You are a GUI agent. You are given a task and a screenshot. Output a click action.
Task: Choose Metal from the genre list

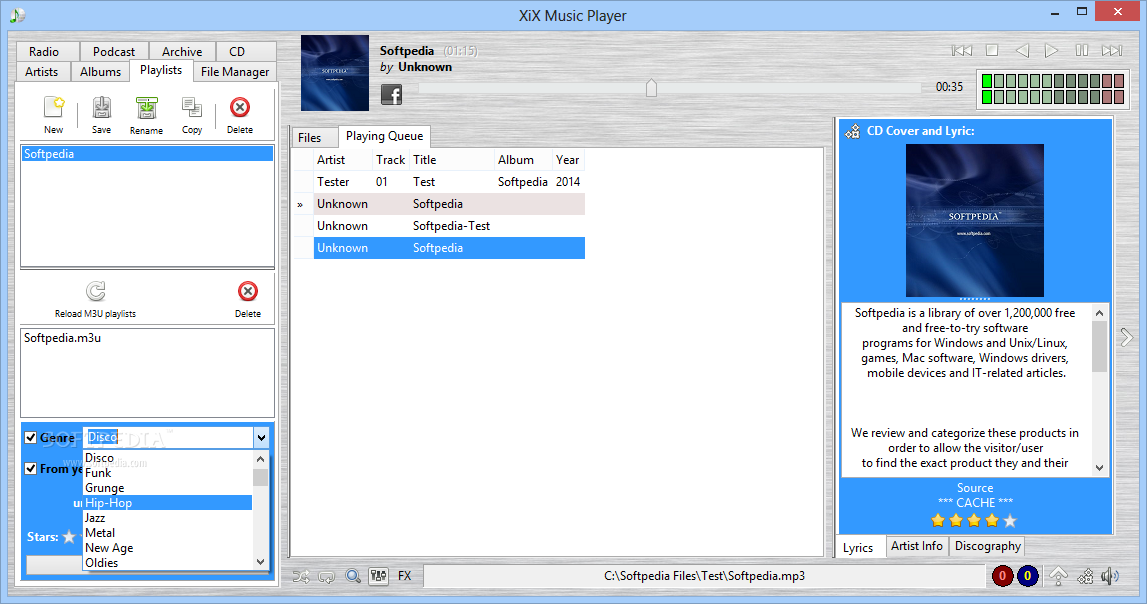coord(168,533)
